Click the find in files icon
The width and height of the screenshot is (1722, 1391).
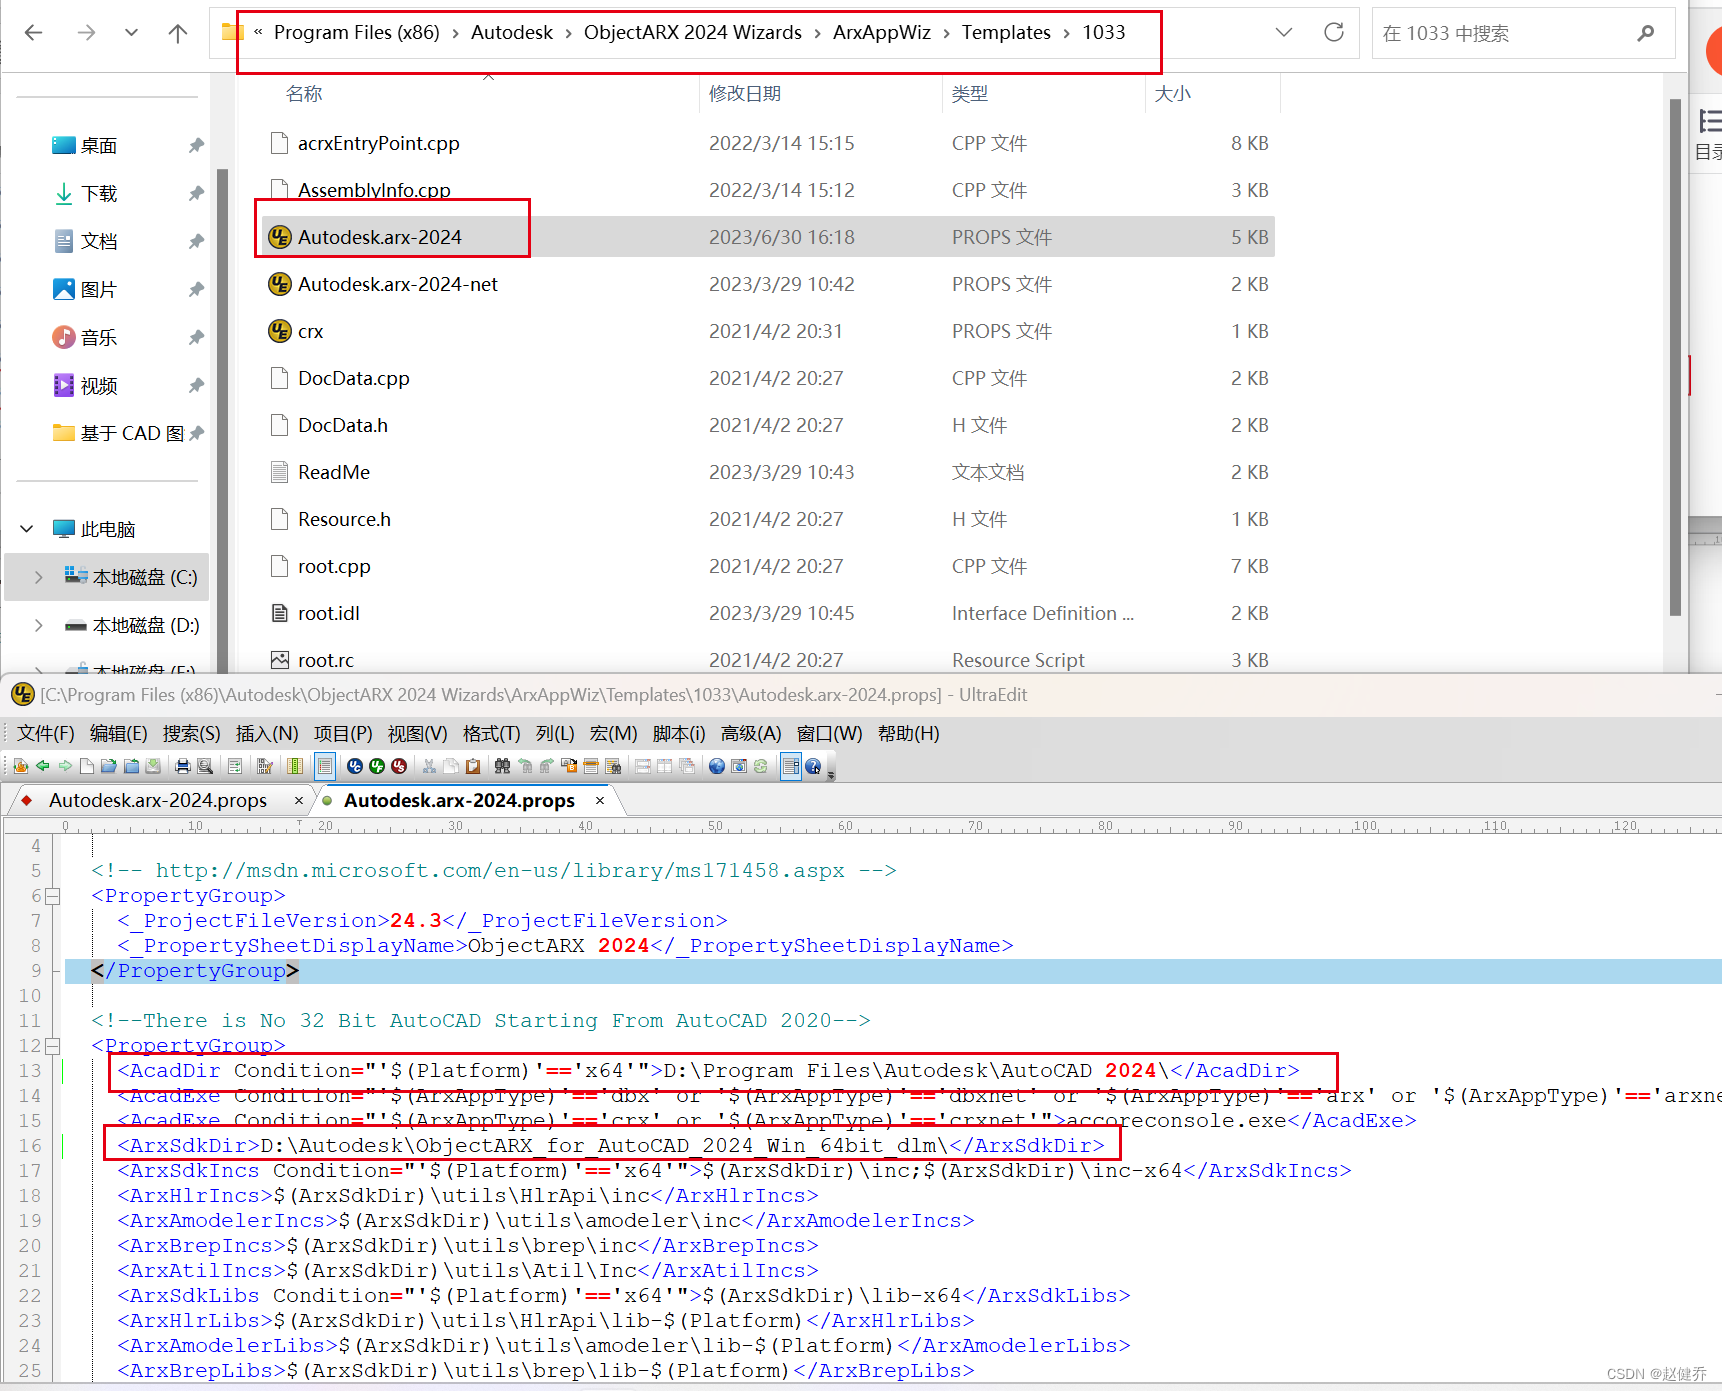[x=613, y=766]
